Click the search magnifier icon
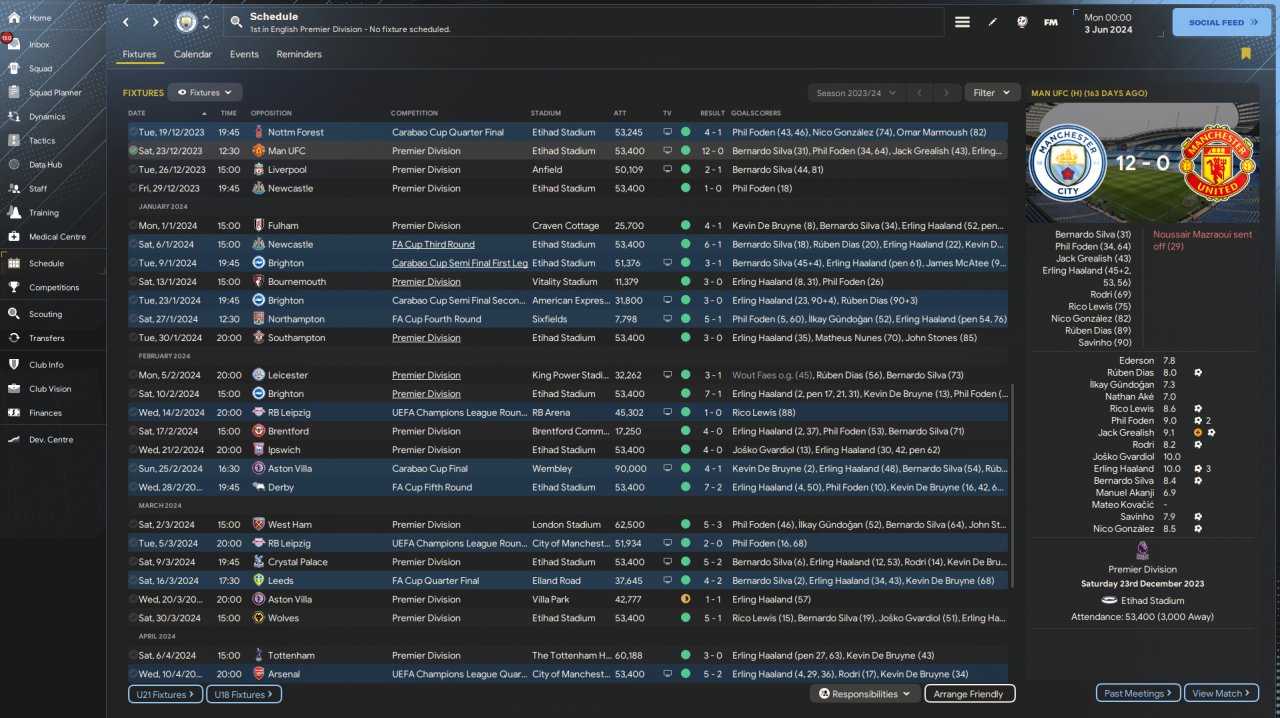1280x718 pixels. (236, 22)
